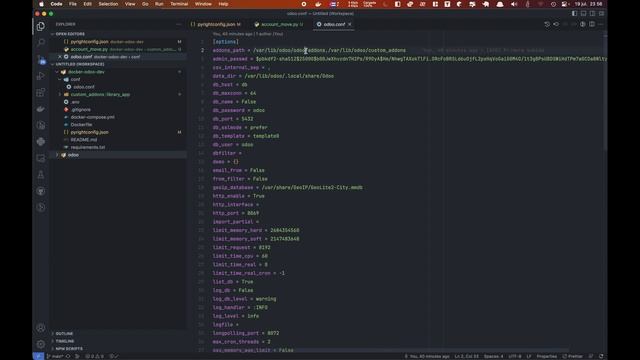The height and width of the screenshot is (360, 640).
Task: Close the odoo.conf editor tab
Action: 350,24
